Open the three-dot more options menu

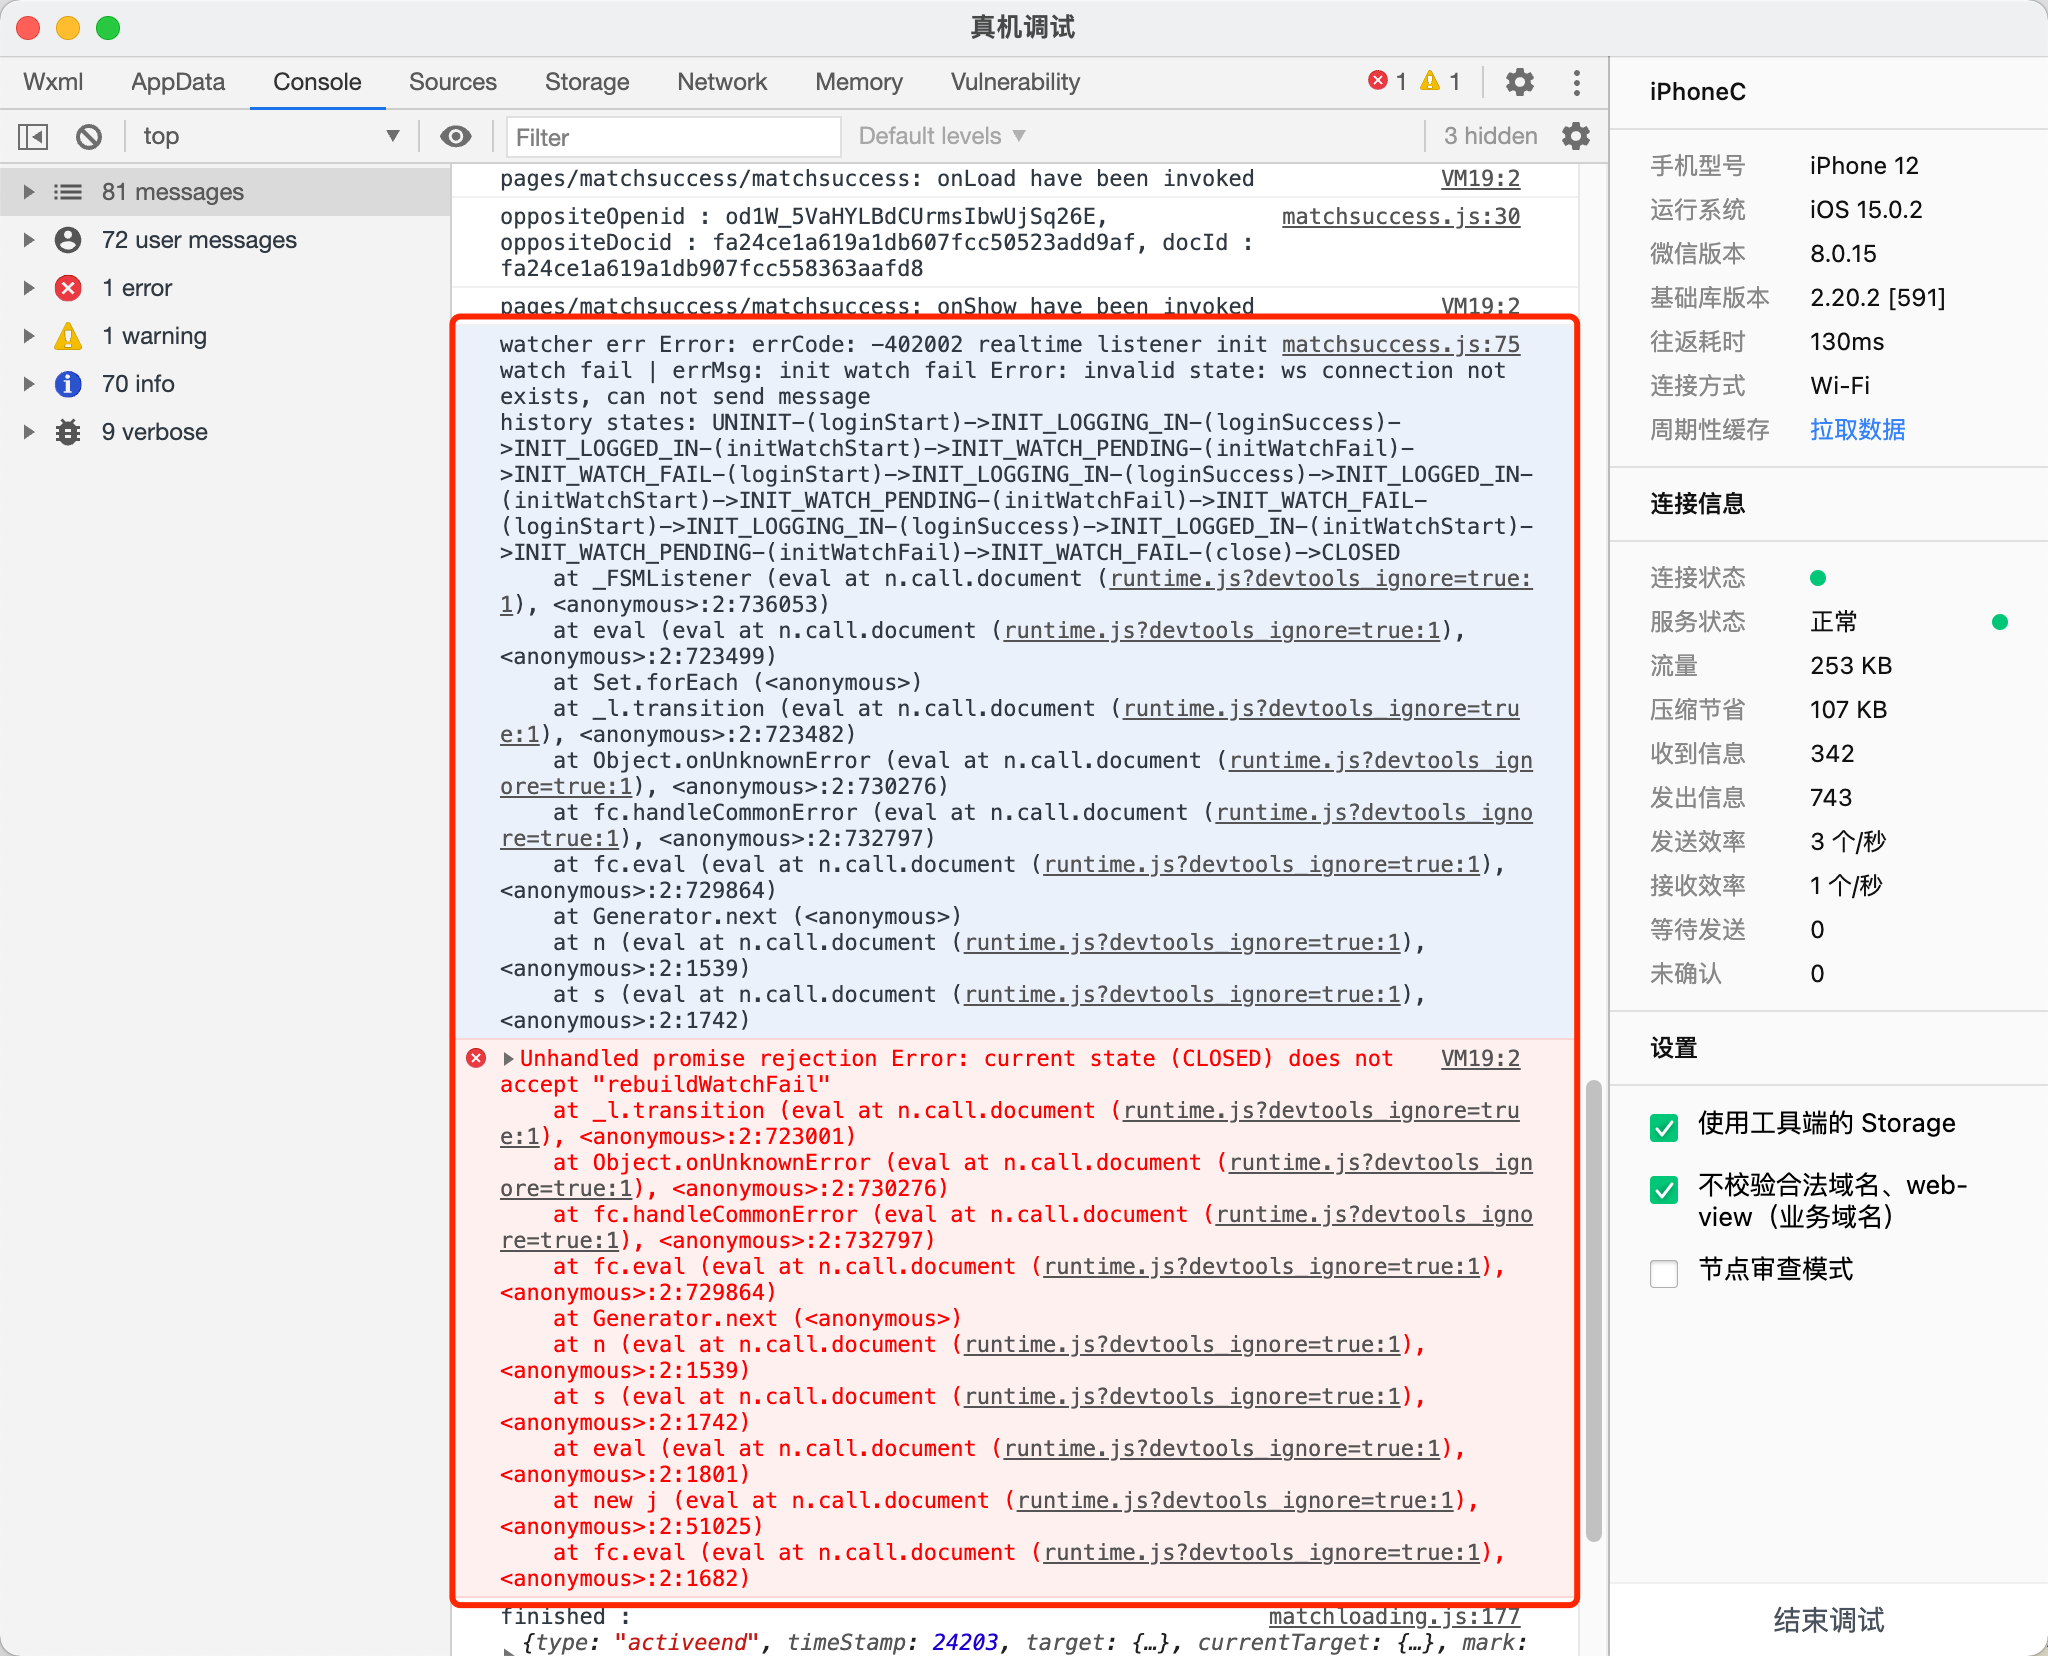point(1576,82)
